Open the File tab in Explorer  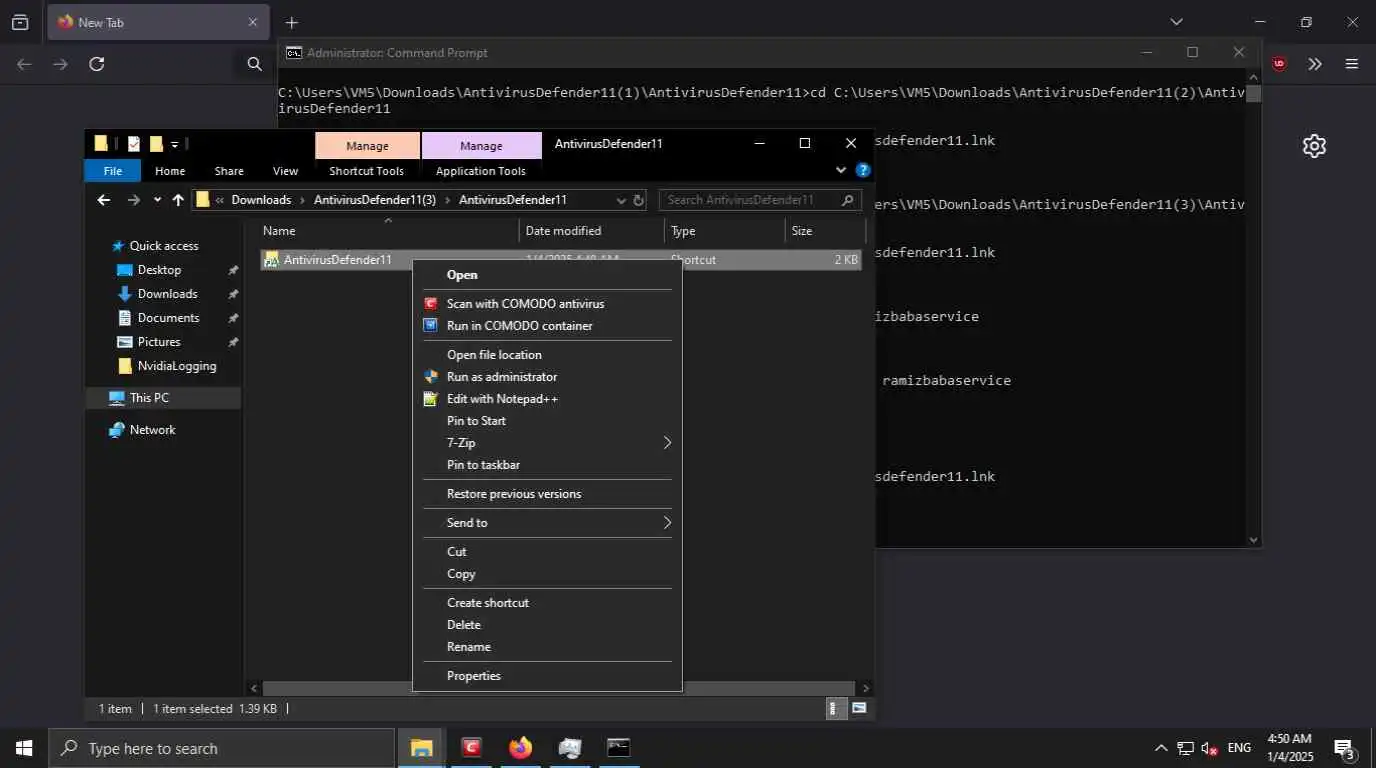113,171
